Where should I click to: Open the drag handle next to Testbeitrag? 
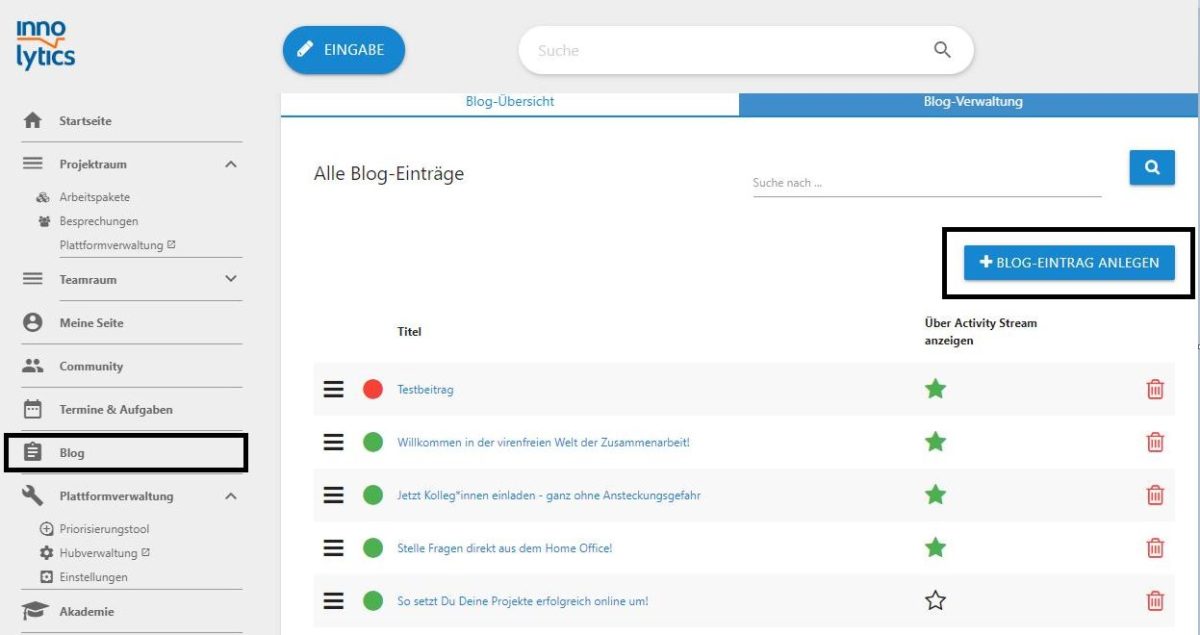click(x=333, y=388)
